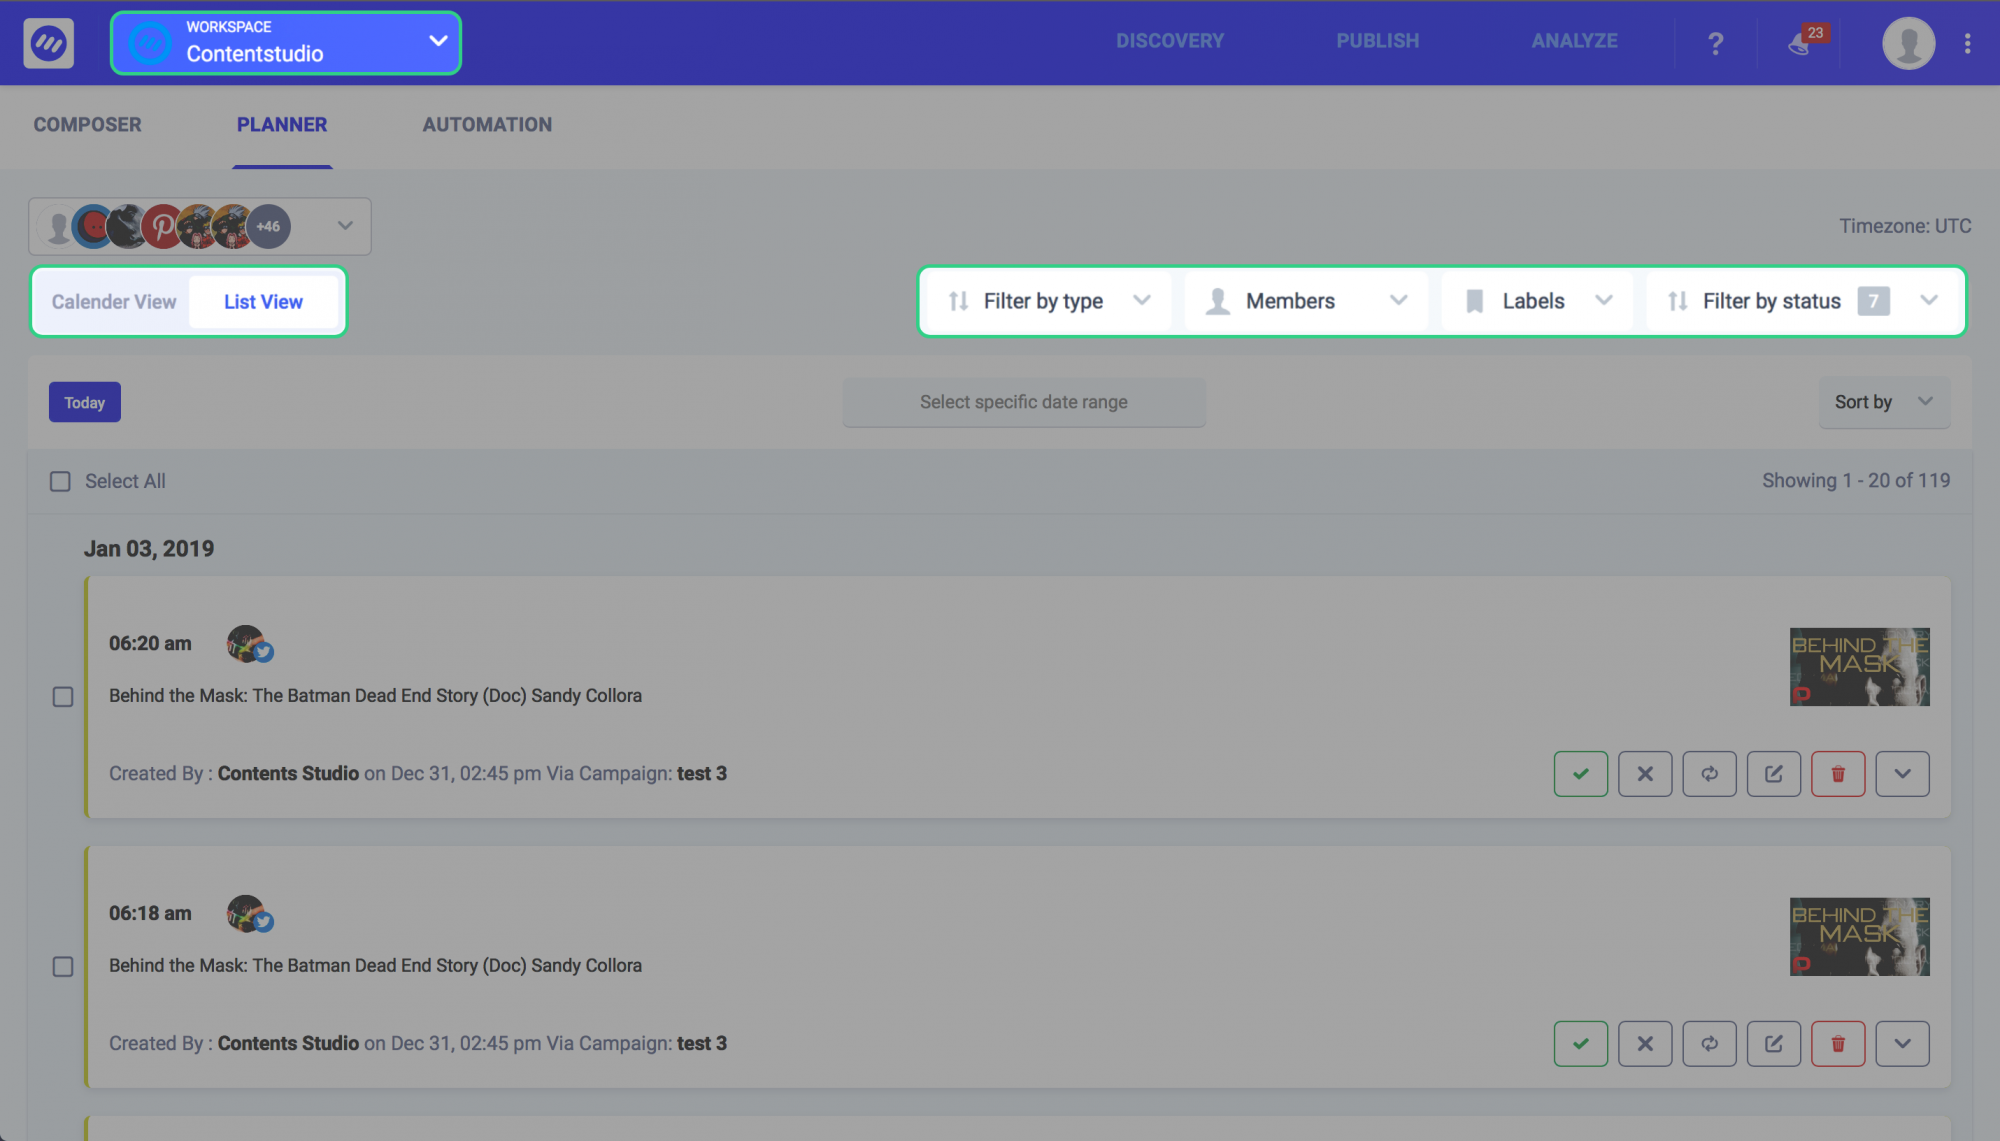Image resolution: width=2000 pixels, height=1141 pixels.
Task: Click the ContentStudio logo icon
Action: click(x=49, y=42)
